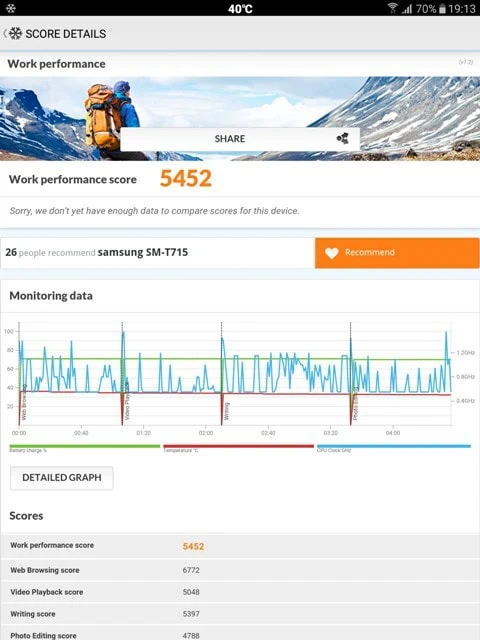Select the green Battery charge legend bar
This screenshot has width=480, height=640.
coord(84,446)
